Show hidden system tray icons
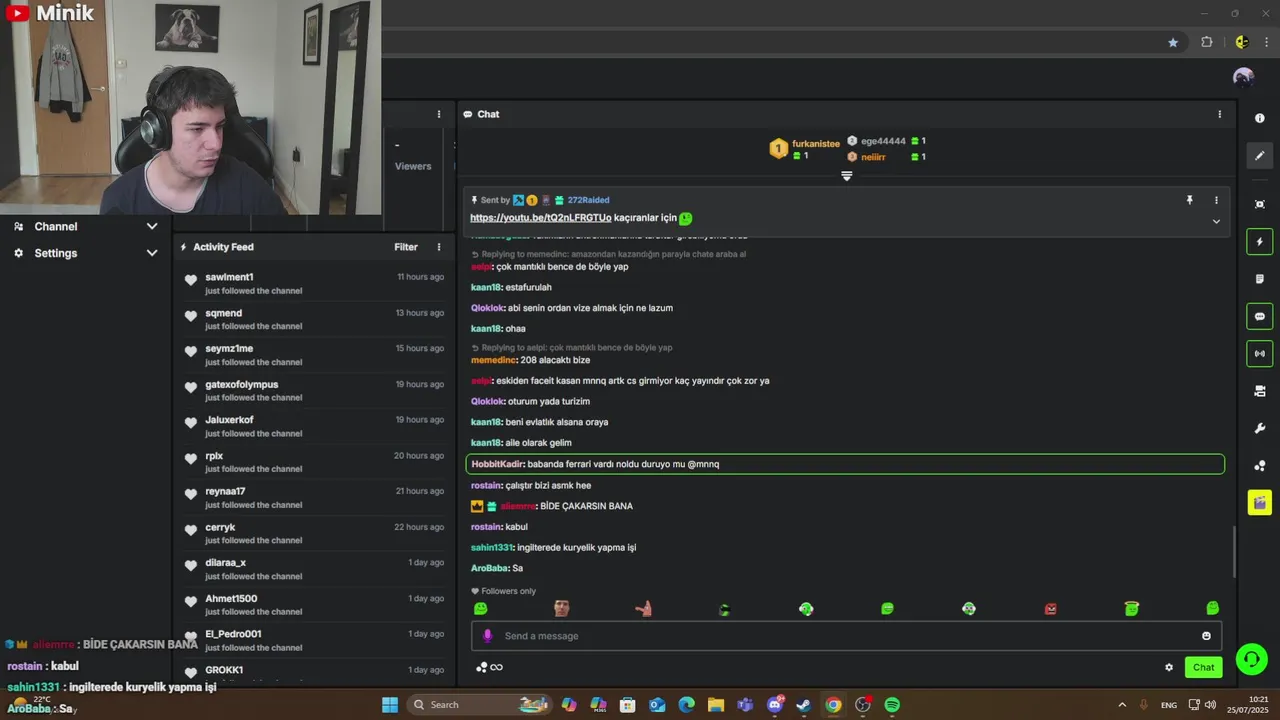Viewport: 1280px width, 720px height. tap(1122, 705)
